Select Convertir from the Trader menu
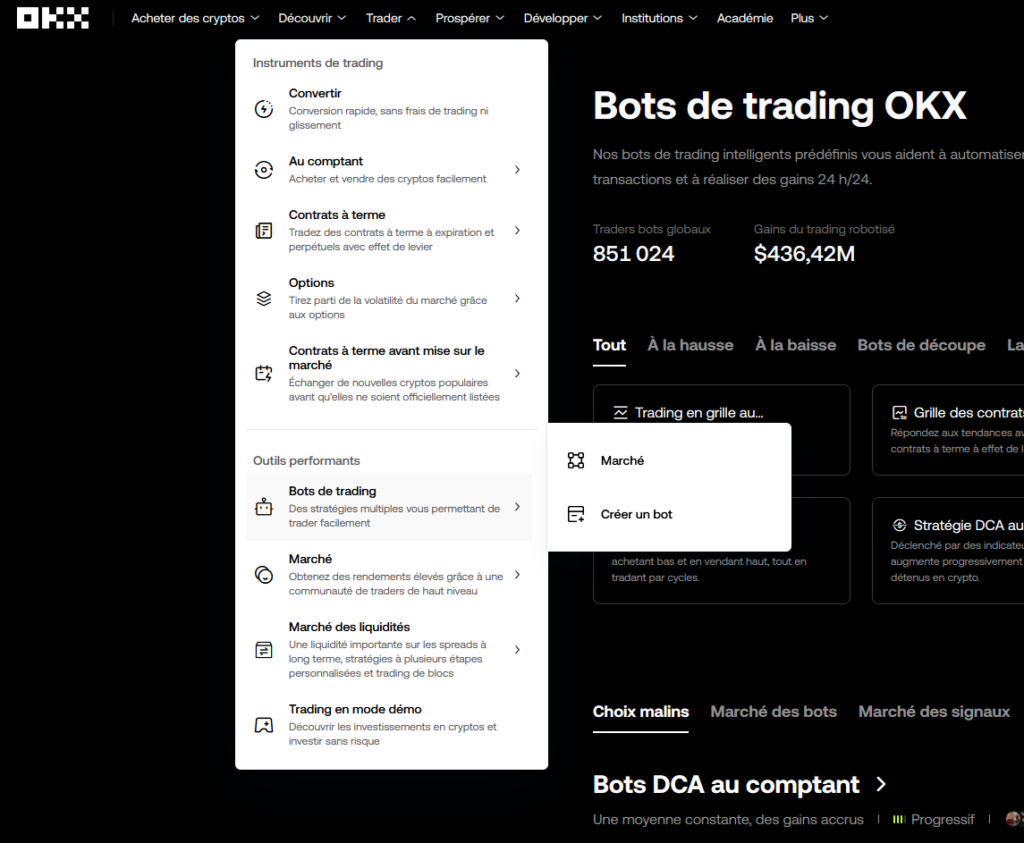The width and height of the screenshot is (1024, 843). pyautogui.click(x=389, y=108)
